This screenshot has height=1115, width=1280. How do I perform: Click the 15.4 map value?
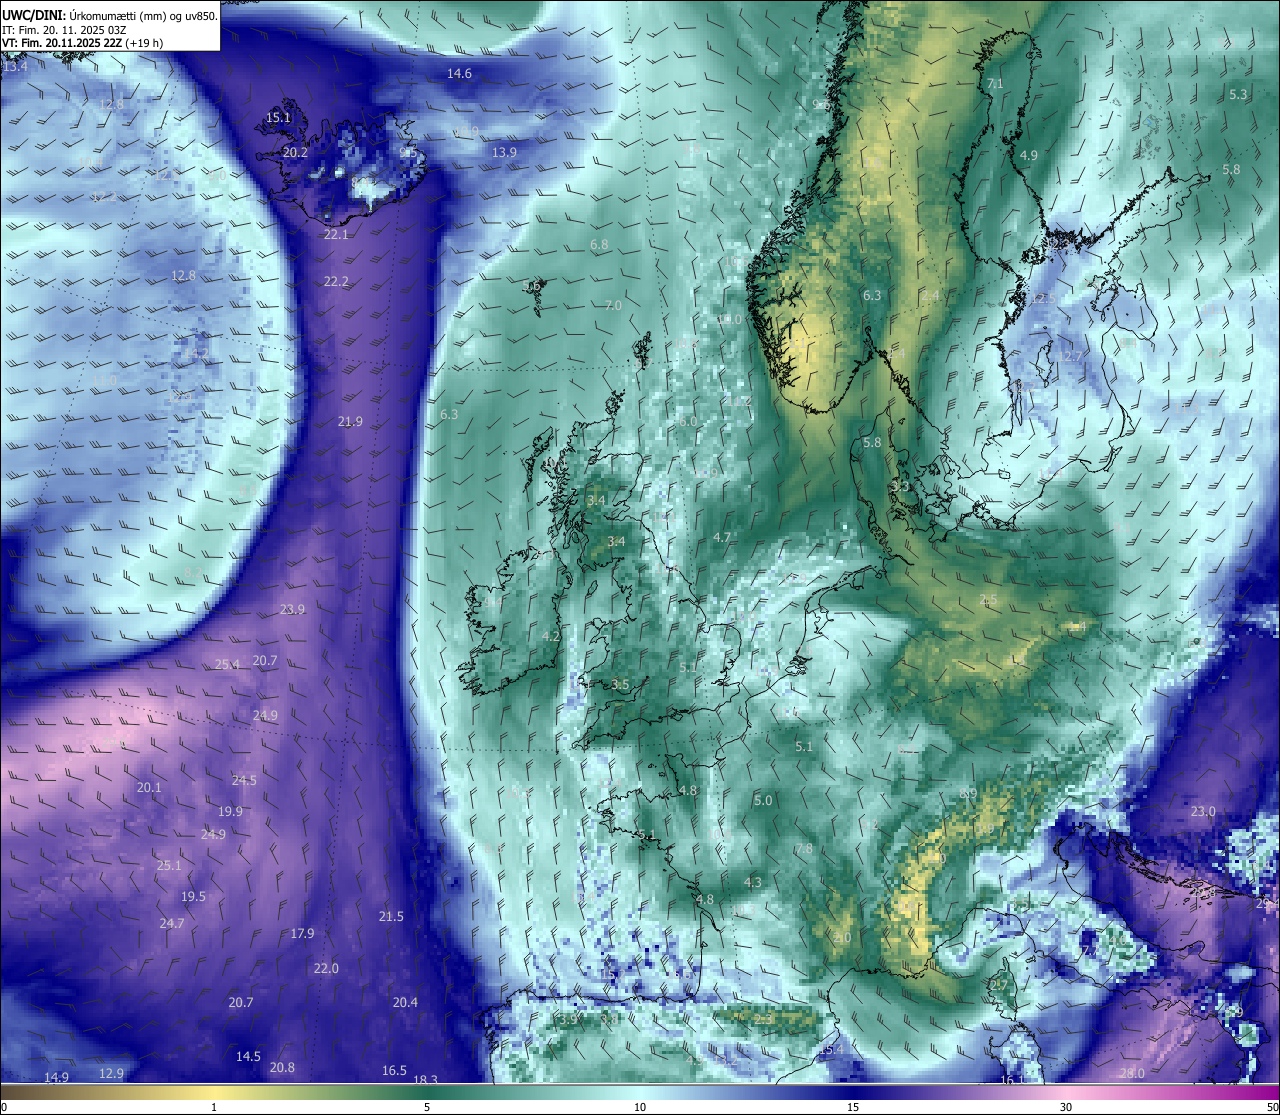tap(832, 1050)
